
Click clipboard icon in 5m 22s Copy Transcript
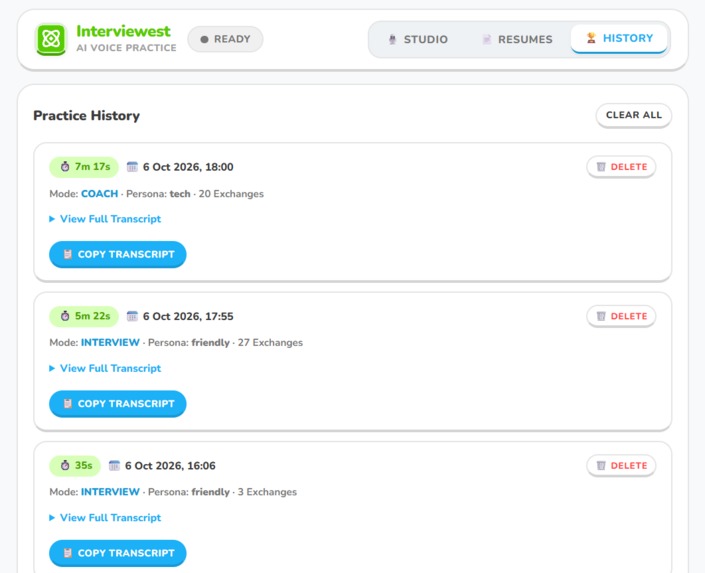click(67, 403)
